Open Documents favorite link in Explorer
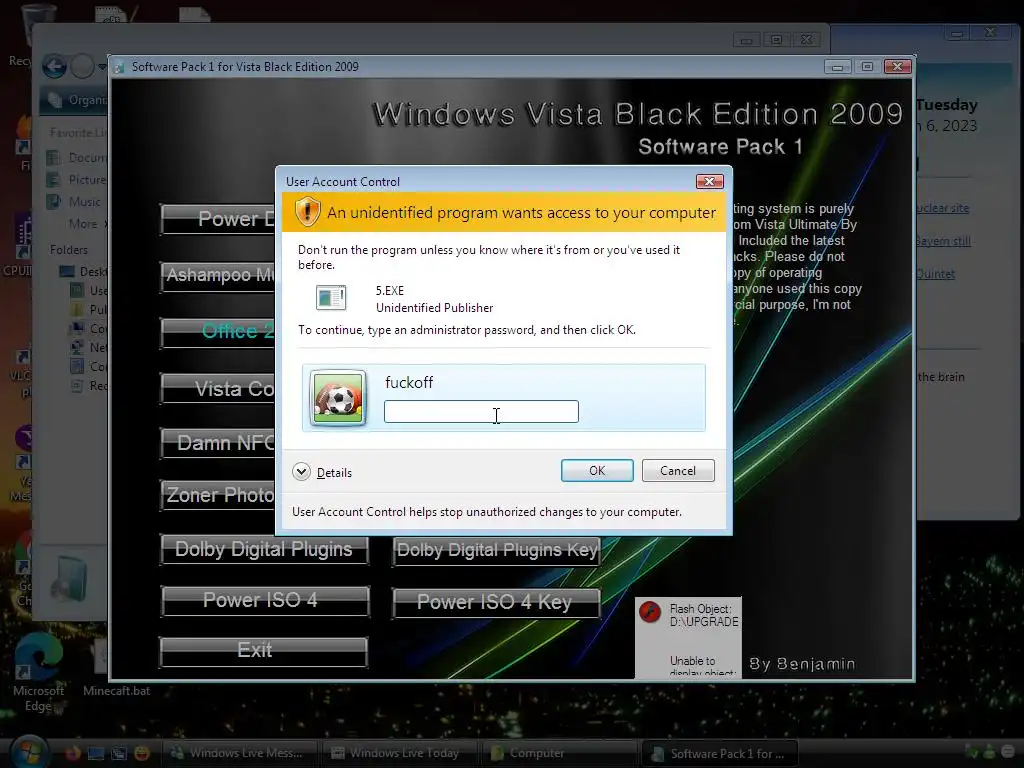The image size is (1024, 768). [x=76, y=157]
